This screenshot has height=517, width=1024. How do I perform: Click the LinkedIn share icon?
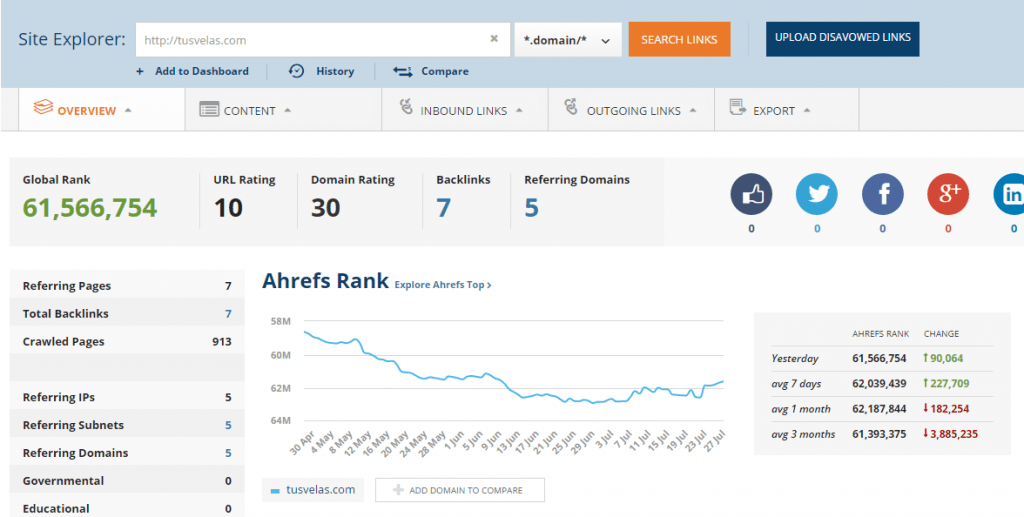tap(1010, 195)
